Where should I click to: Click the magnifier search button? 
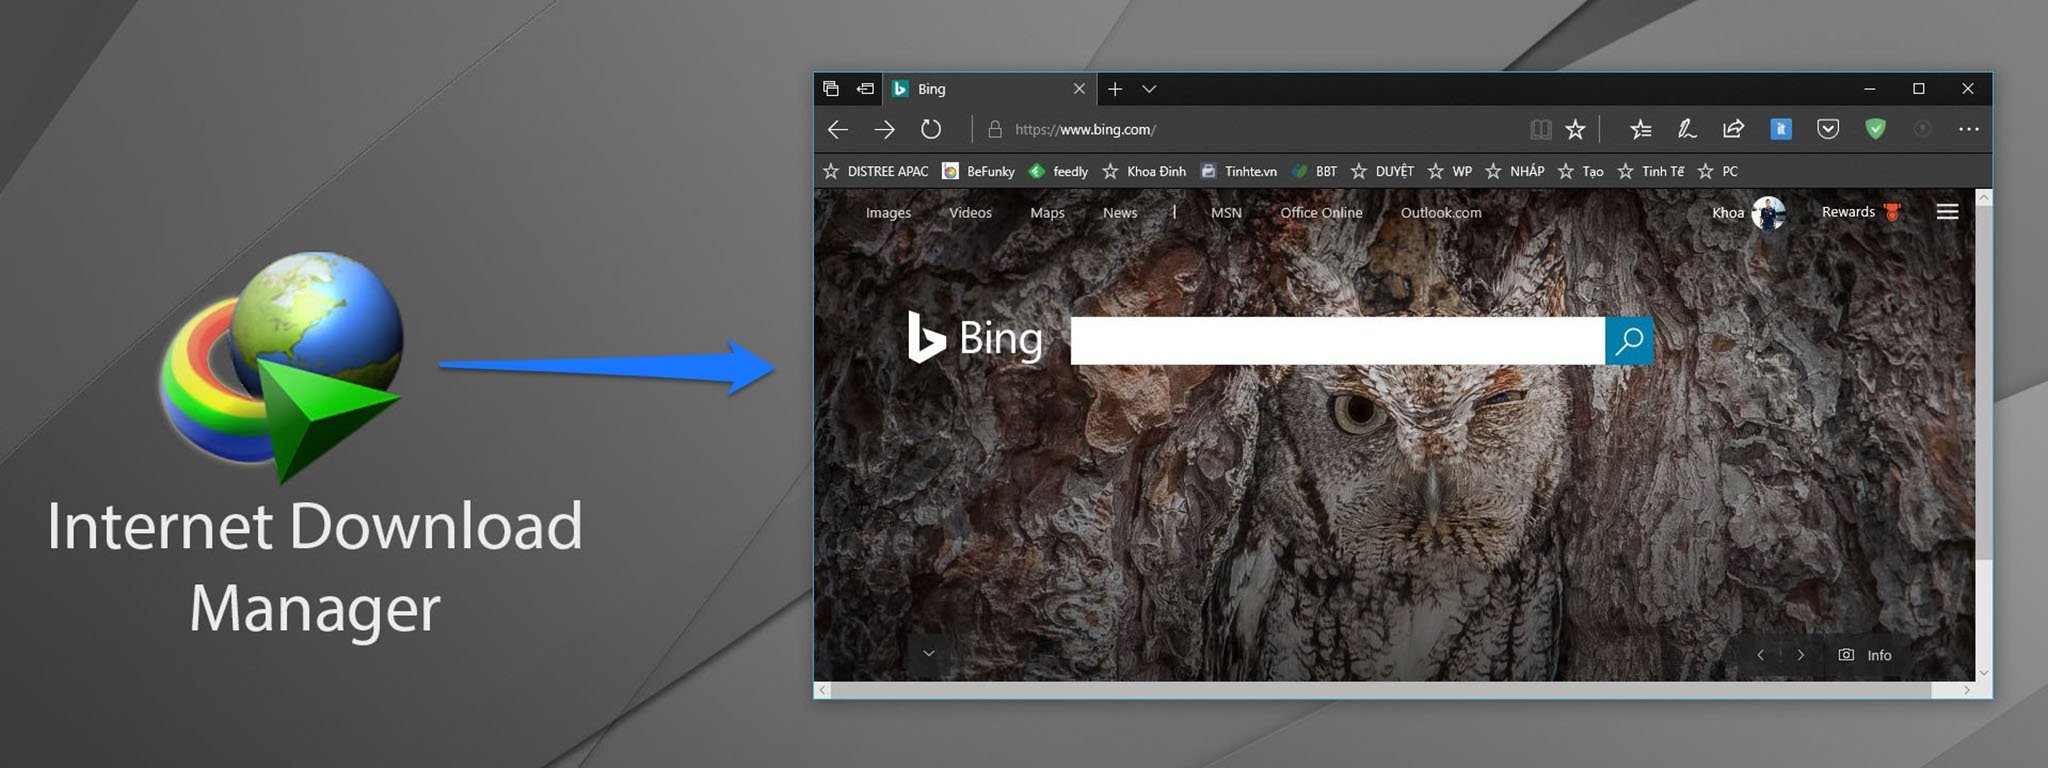tap(1629, 341)
